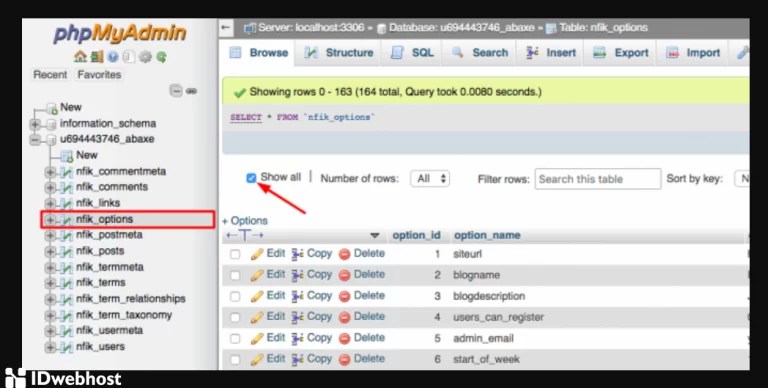The image size is (768, 388).
Task: Click the Recent tables link
Action: pos(50,75)
